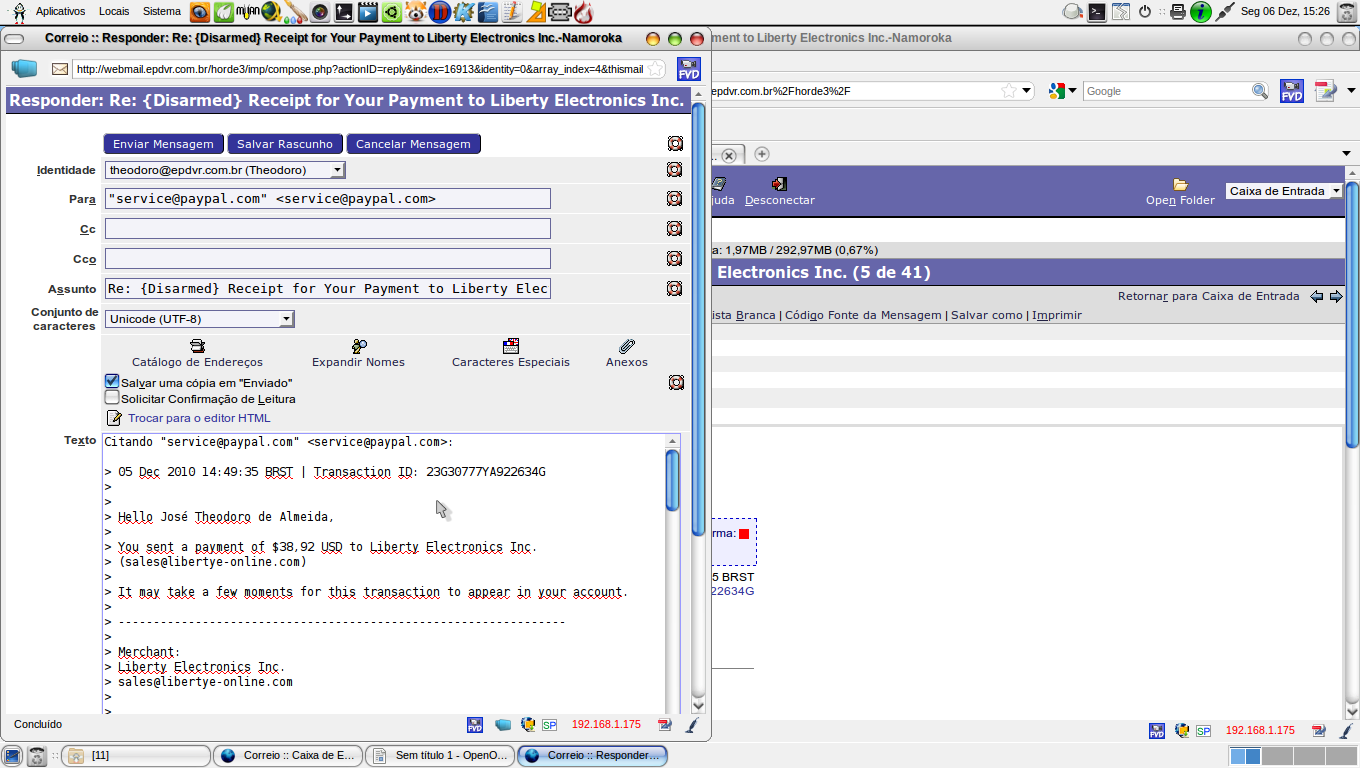Click Salvar Rascunho button
The height and width of the screenshot is (768, 1360).
(x=285, y=144)
